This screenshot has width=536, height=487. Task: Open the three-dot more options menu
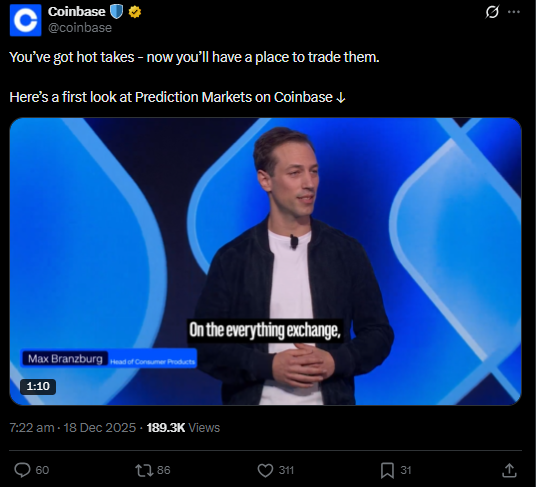tap(514, 12)
